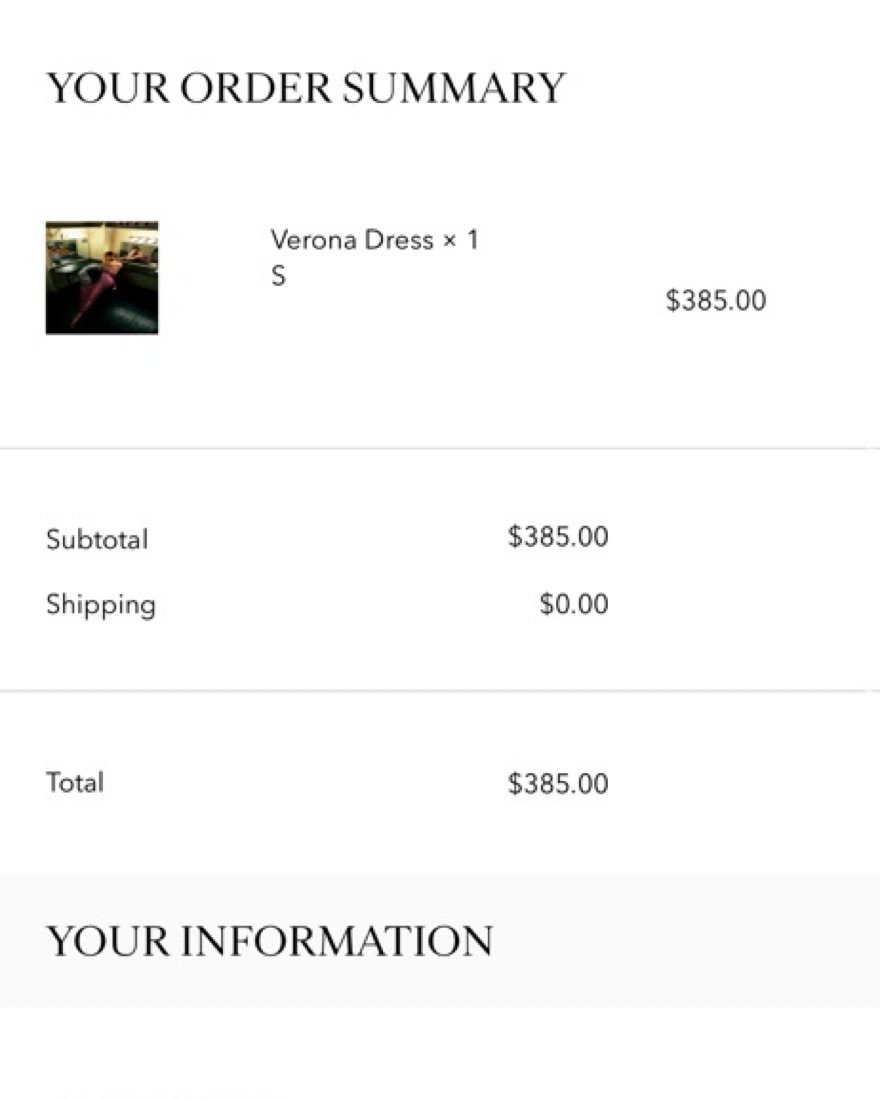Click the "× 1" quantity indicator

[461, 240]
